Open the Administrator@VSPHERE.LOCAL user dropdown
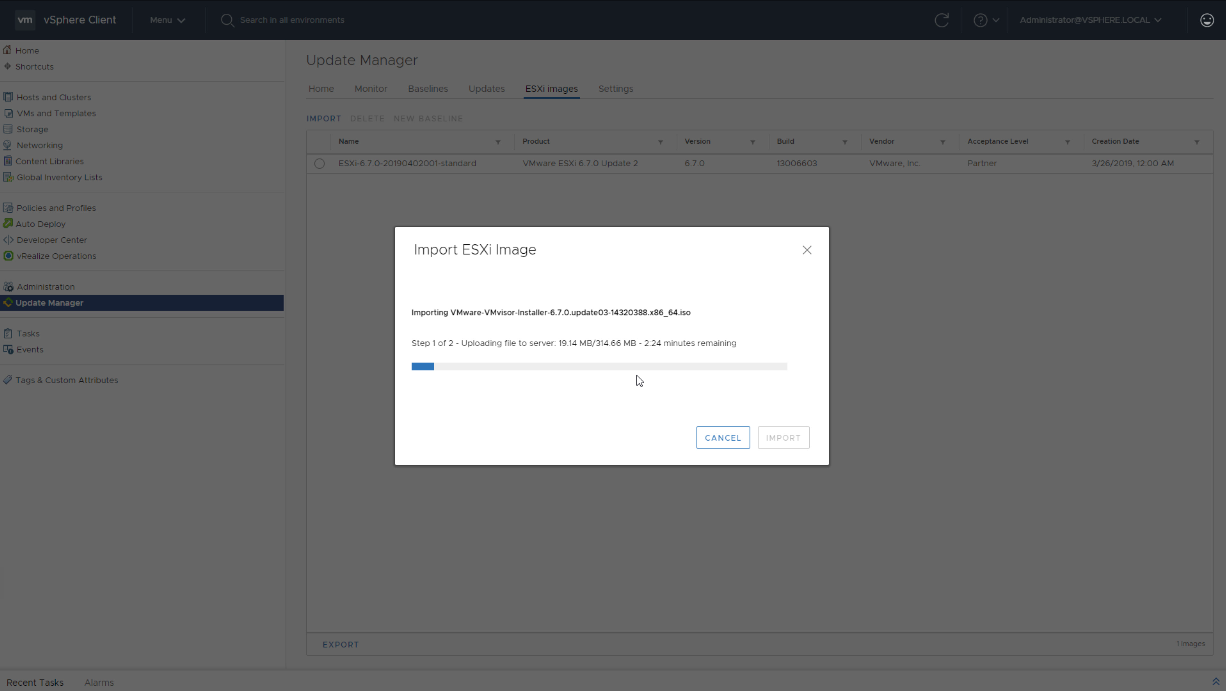The height and width of the screenshot is (691, 1226). pyautogui.click(x=1090, y=20)
